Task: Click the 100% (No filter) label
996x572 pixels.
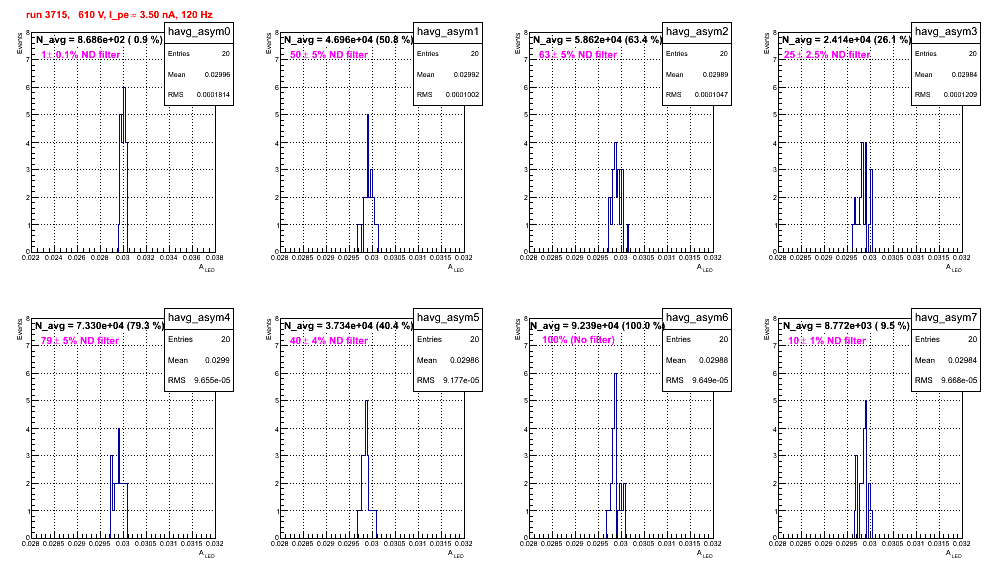Action: point(579,340)
